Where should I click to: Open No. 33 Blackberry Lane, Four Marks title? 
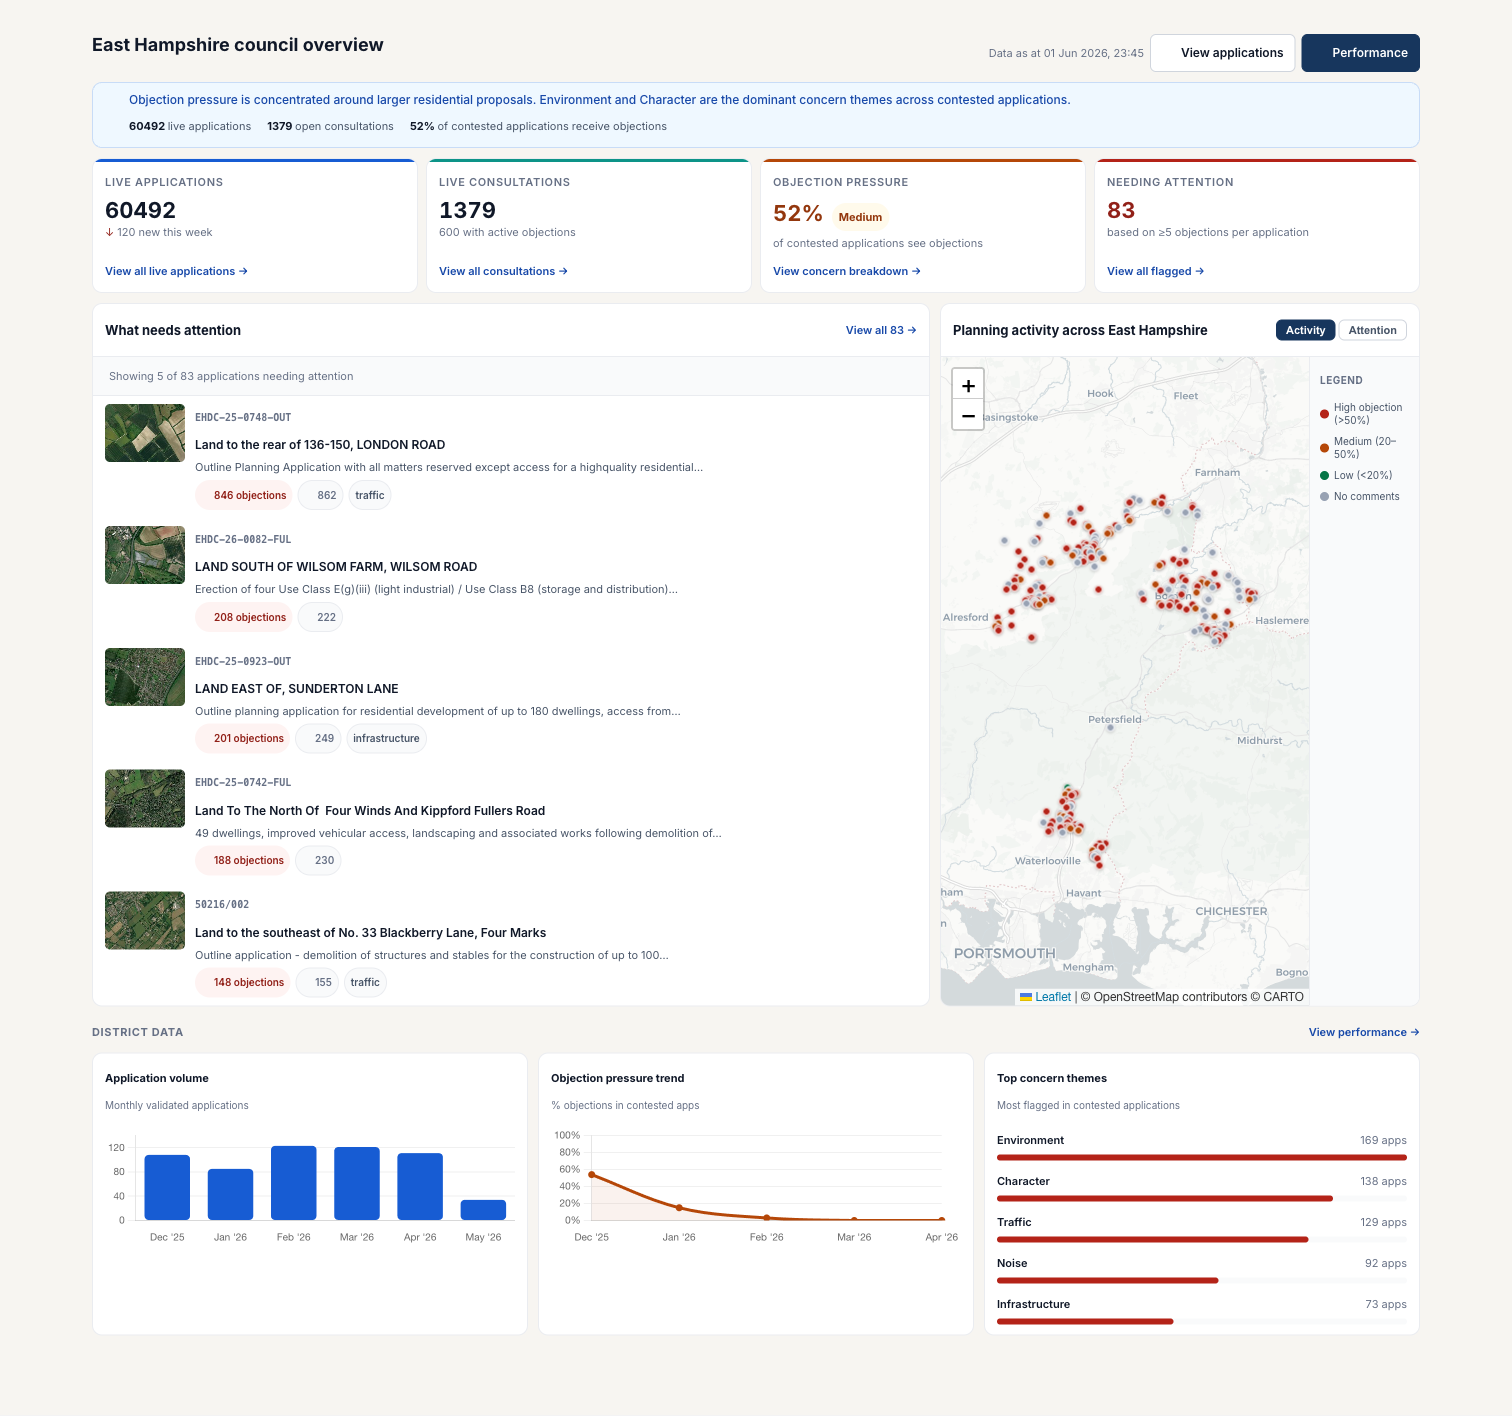[x=370, y=933]
